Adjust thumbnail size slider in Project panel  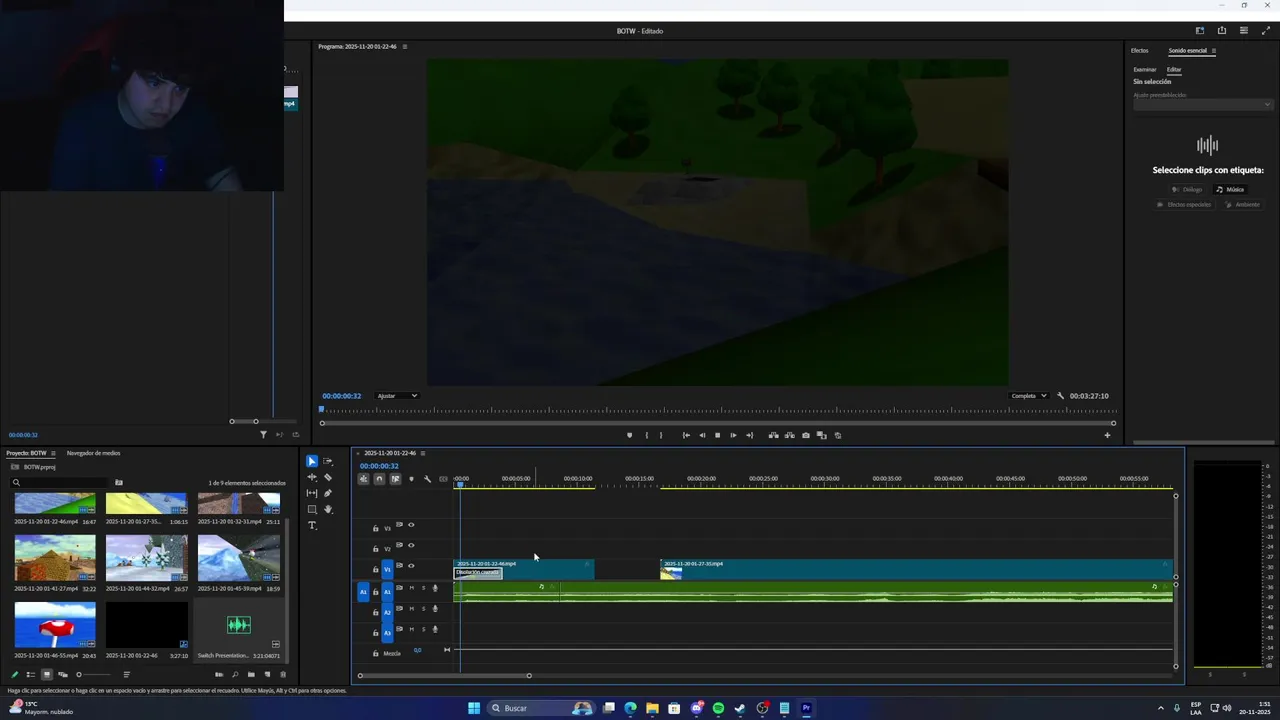pyautogui.click(x=93, y=674)
